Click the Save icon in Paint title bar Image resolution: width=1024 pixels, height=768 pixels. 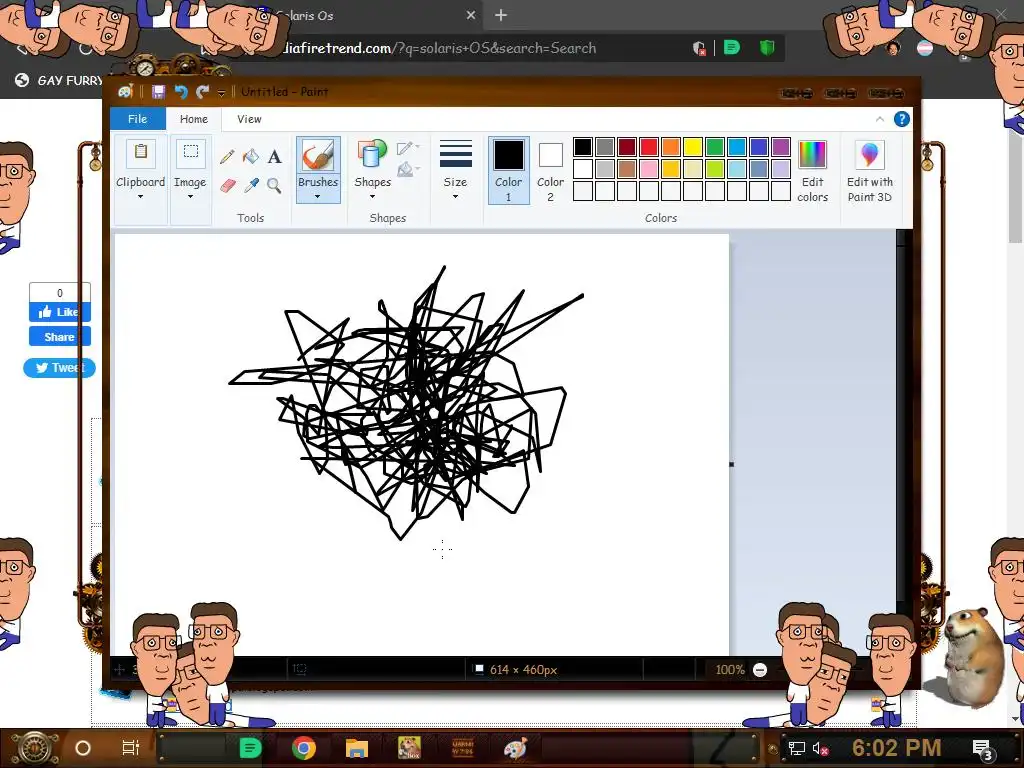point(158,92)
